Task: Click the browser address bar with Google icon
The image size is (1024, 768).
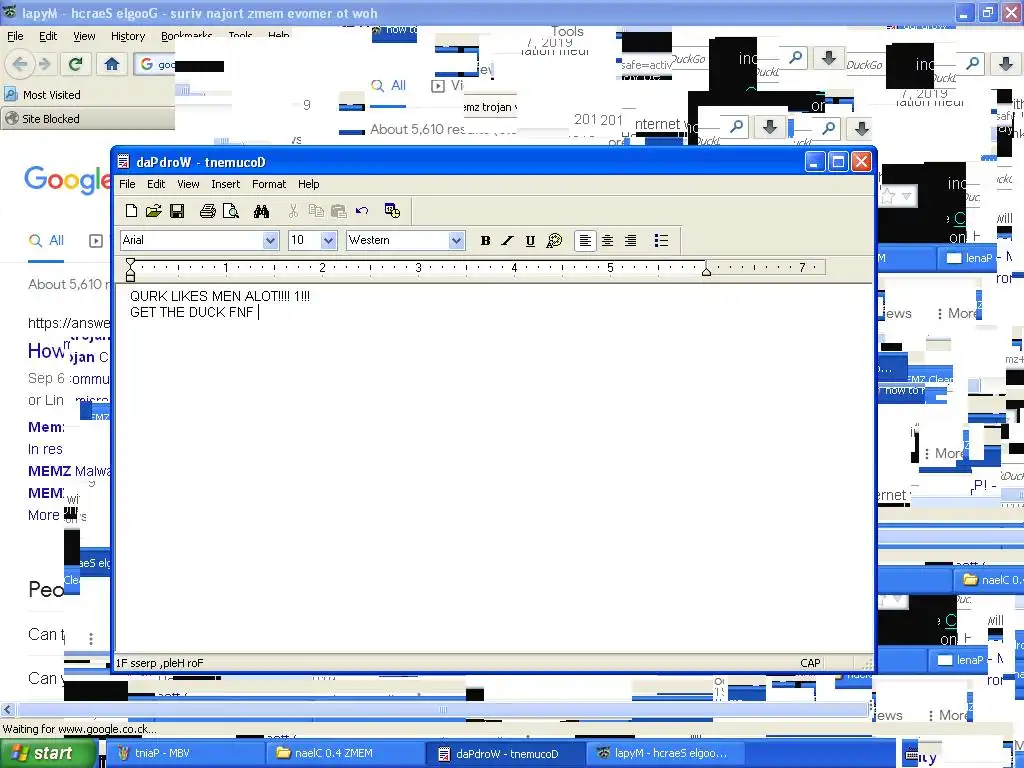Action: 155,64
